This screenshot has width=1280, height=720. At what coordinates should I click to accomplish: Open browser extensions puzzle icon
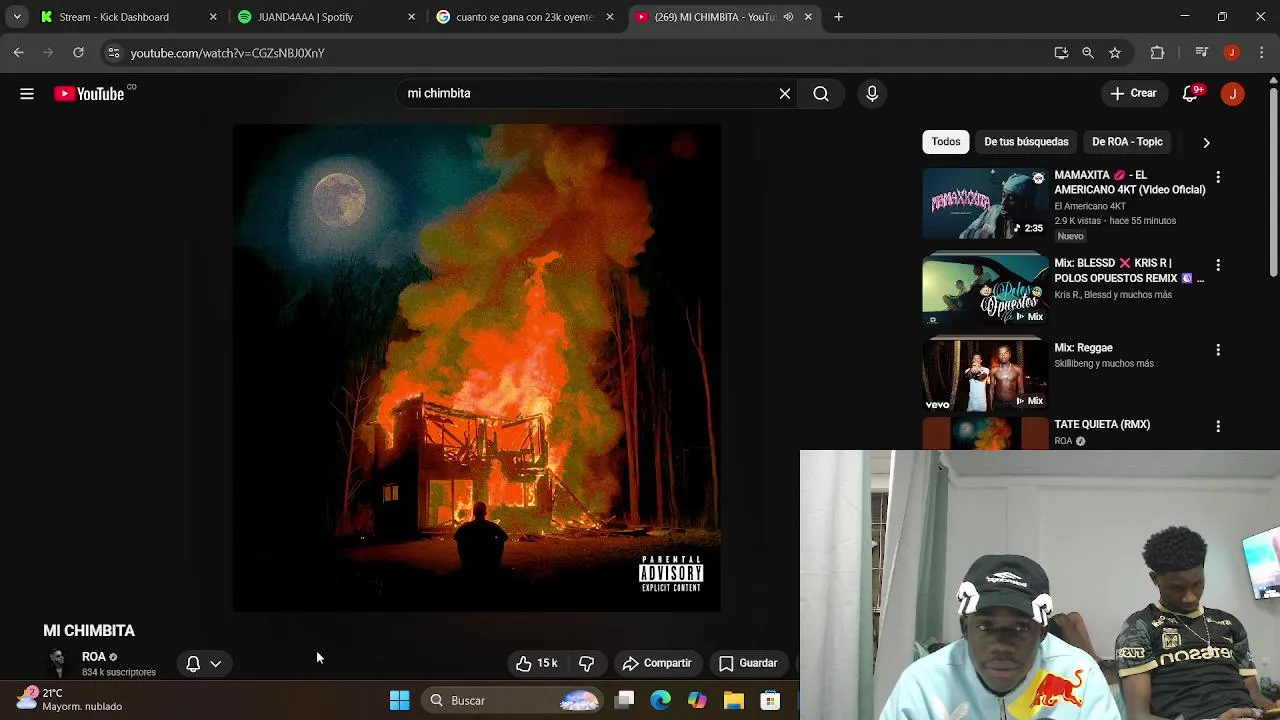pyautogui.click(x=1158, y=53)
